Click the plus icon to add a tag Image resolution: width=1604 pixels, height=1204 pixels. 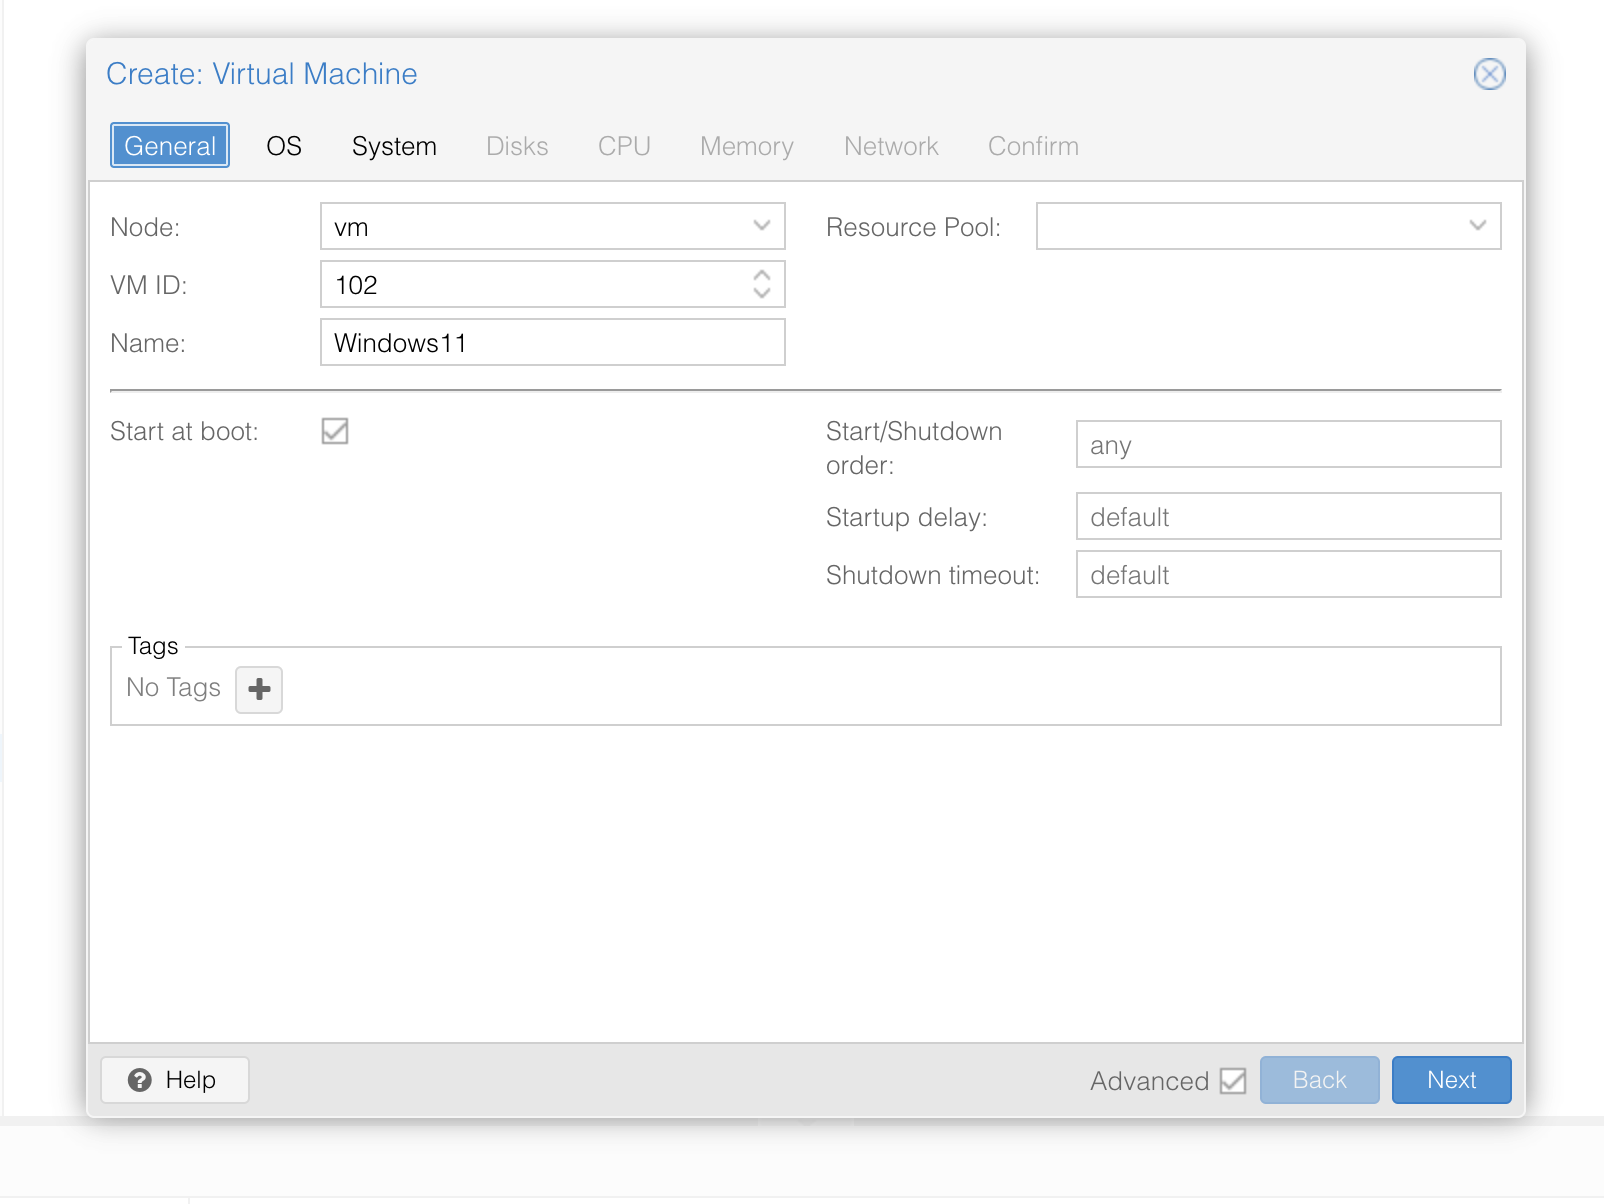[259, 689]
